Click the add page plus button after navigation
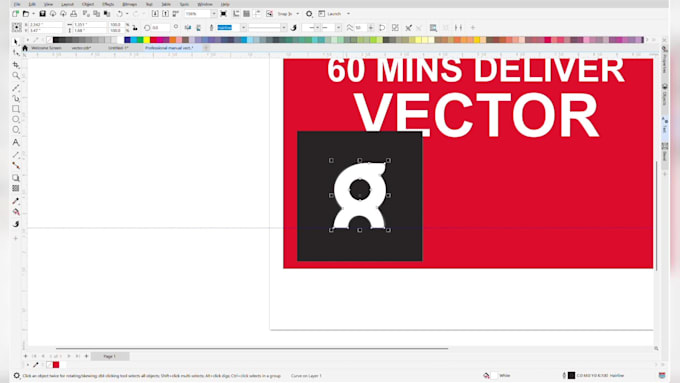The width and height of the screenshot is (680, 383). [x=86, y=356]
